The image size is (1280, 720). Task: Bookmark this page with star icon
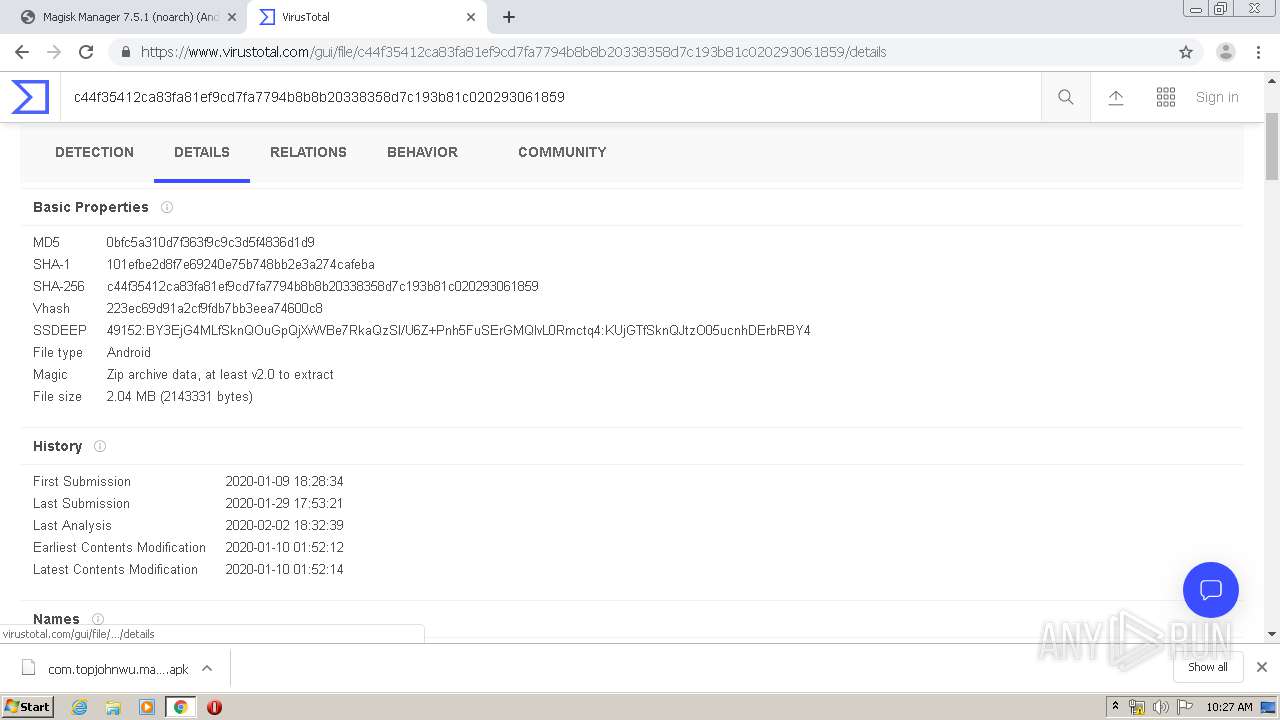pyautogui.click(x=1186, y=52)
